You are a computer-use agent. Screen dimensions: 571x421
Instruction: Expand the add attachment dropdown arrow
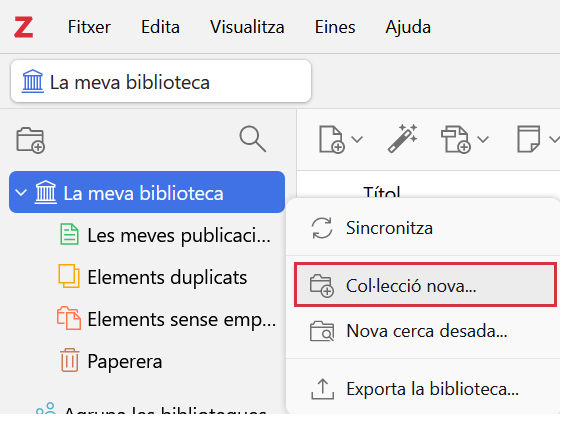(x=483, y=139)
